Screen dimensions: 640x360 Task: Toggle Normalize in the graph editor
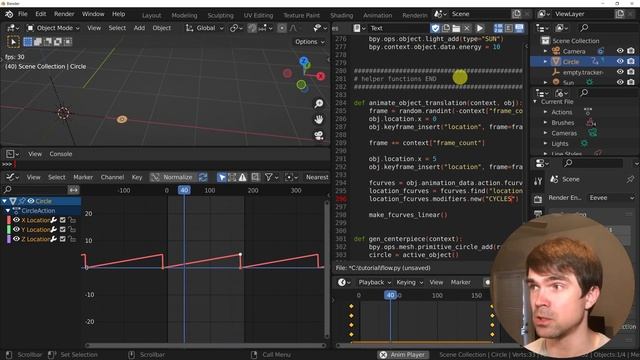173,177
